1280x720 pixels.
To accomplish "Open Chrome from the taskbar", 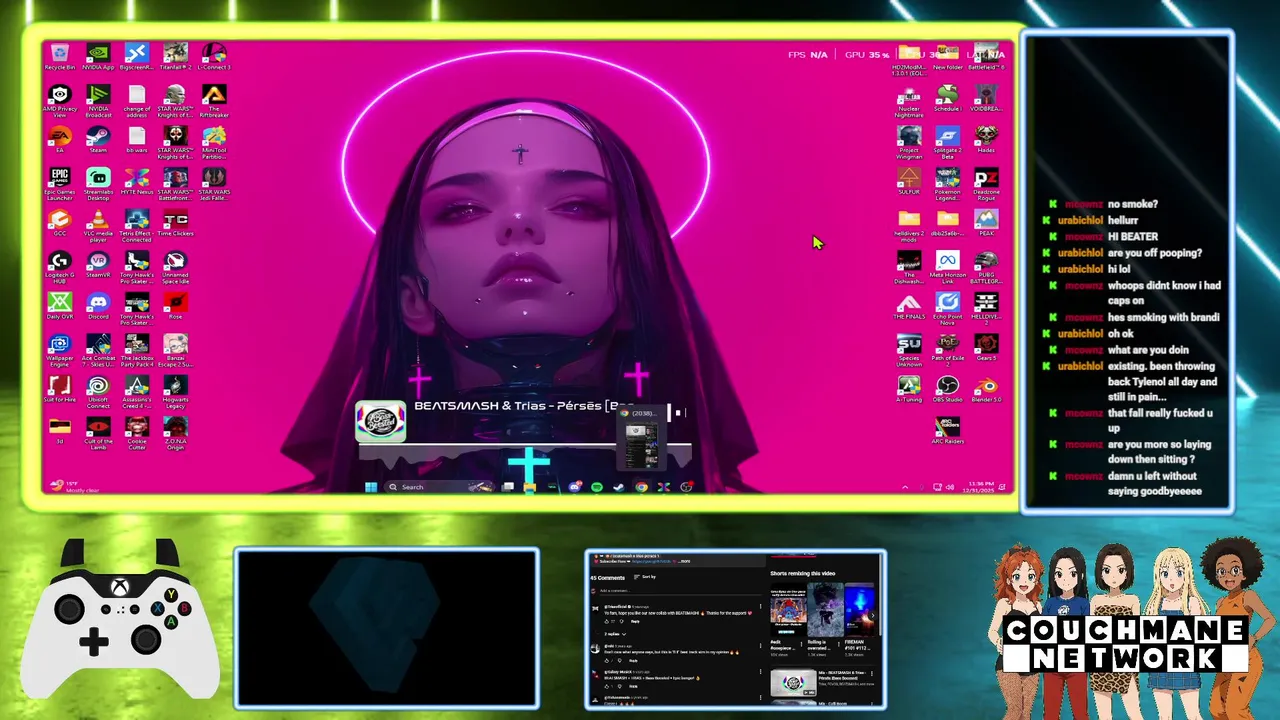I will tap(641, 487).
